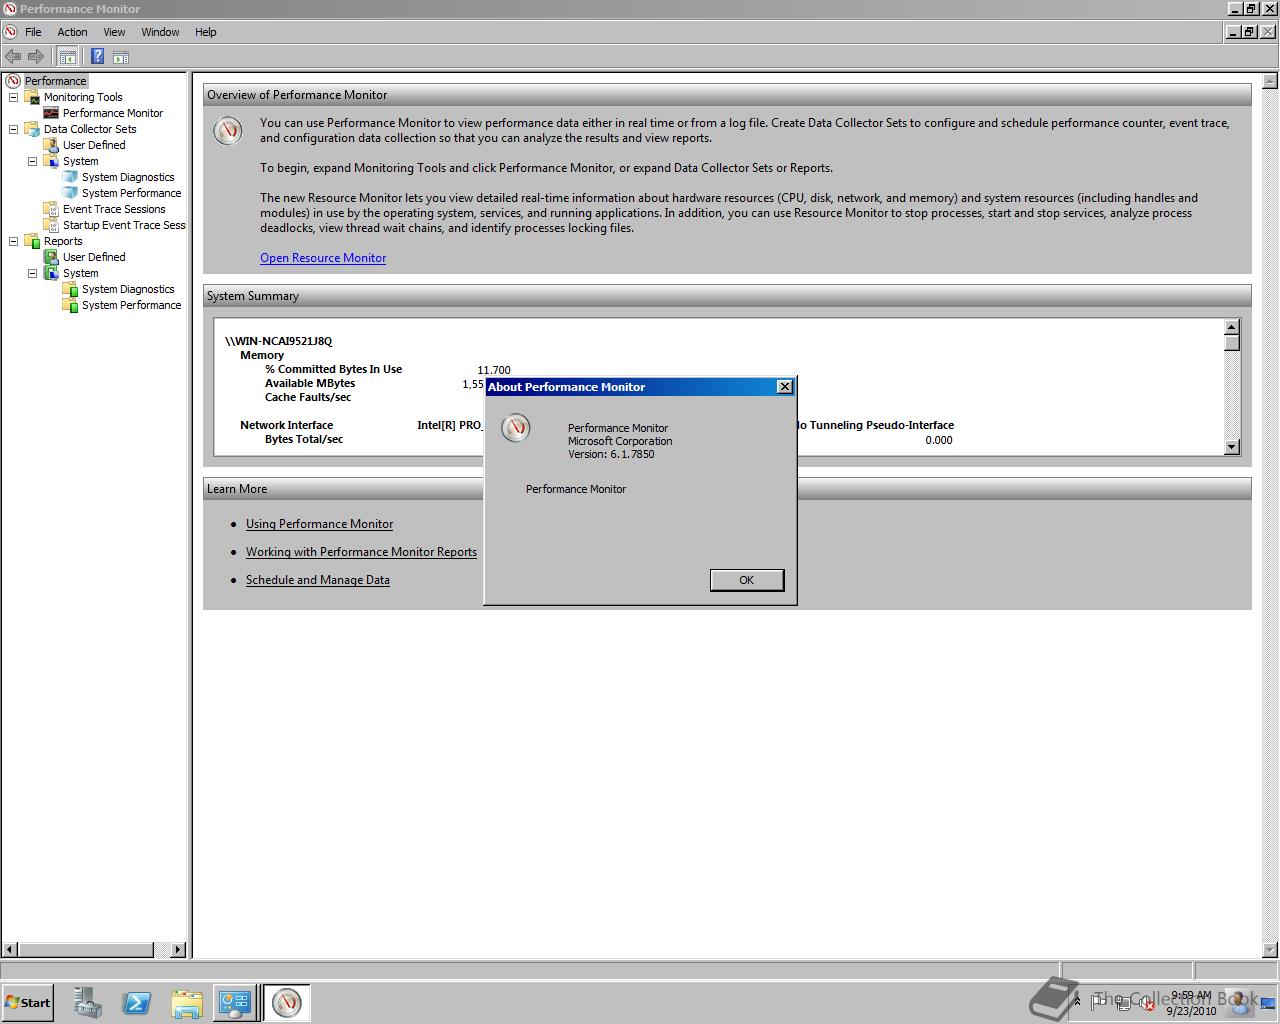Select the System icon under Reports
This screenshot has width=1280, height=1024.
pyautogui.click(x=51, y=273)
